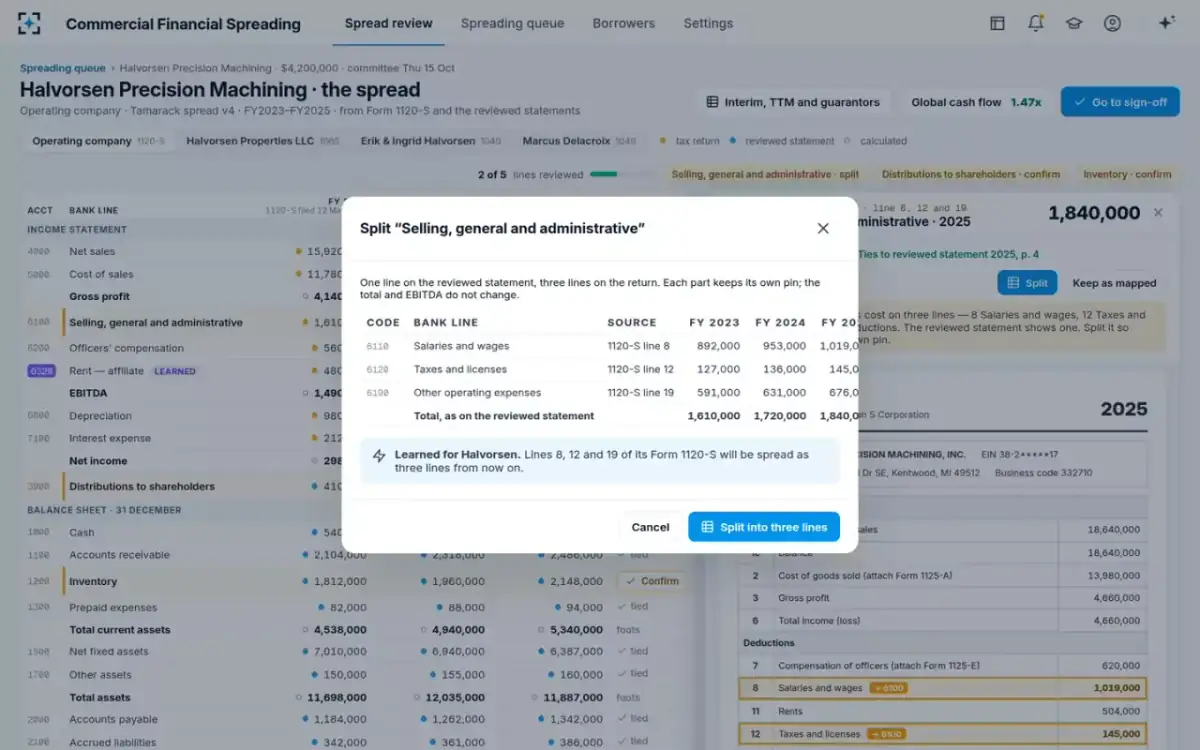Open the Settings tab
Screen dimensions: 1200x750
click(x=708, y=23)
